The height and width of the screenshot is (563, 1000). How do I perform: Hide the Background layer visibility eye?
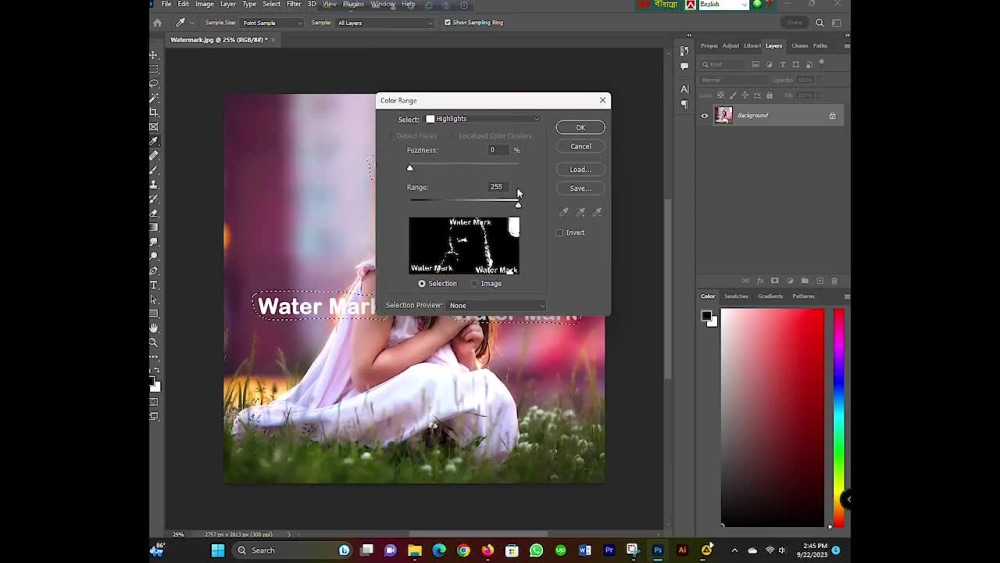point(705,115)
